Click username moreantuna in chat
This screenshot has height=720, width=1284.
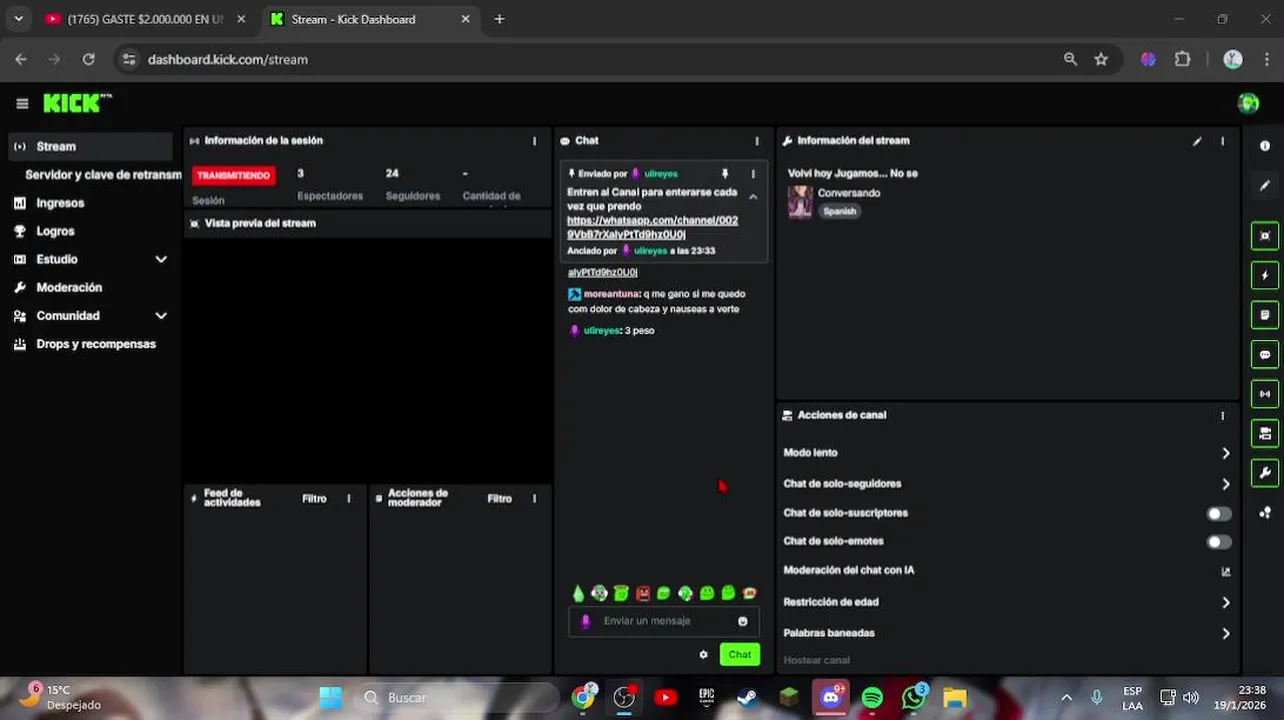coord(612,294)
